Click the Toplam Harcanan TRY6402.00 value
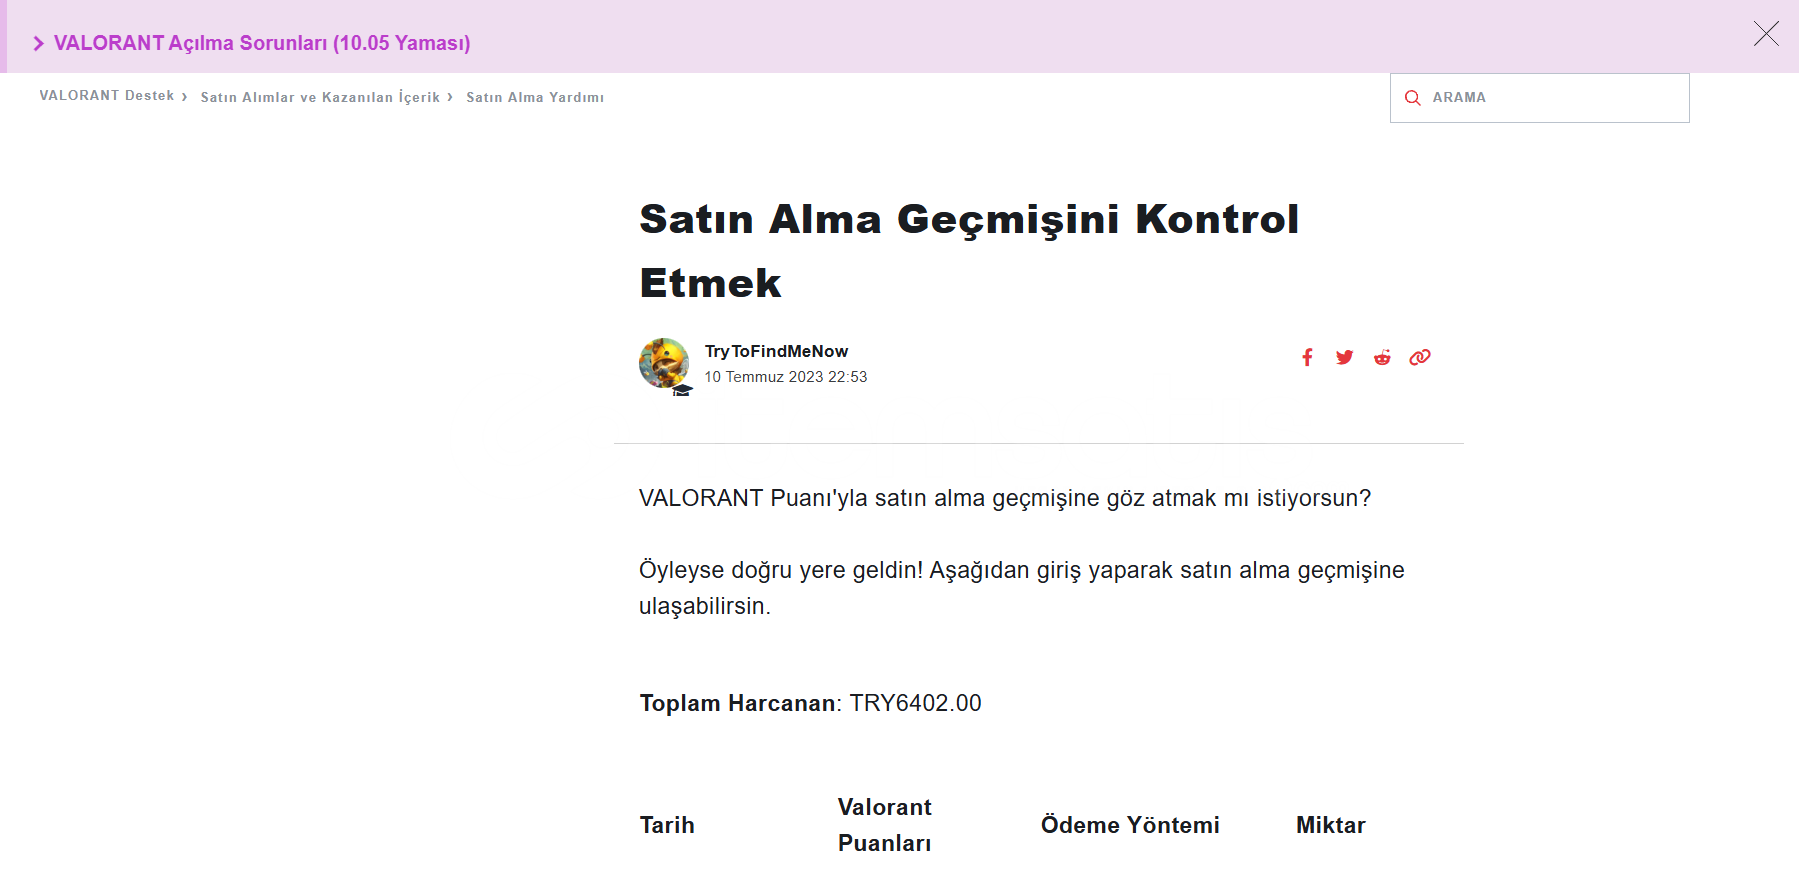 [916, 703]
